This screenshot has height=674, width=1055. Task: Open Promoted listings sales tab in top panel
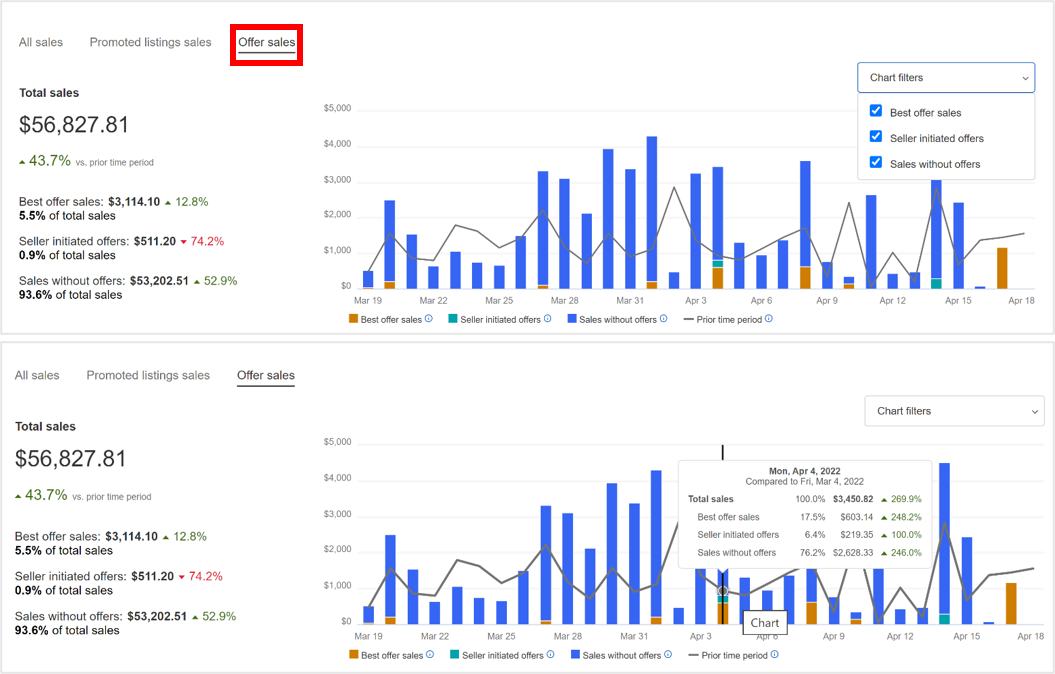pos(150,42)
